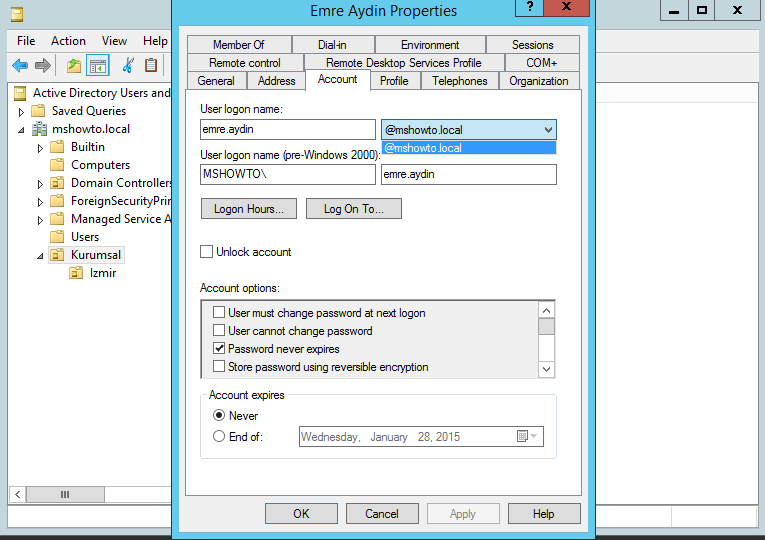Uncheck Password never expires option
The image size is (765, 540).
(x=219, y=349)
